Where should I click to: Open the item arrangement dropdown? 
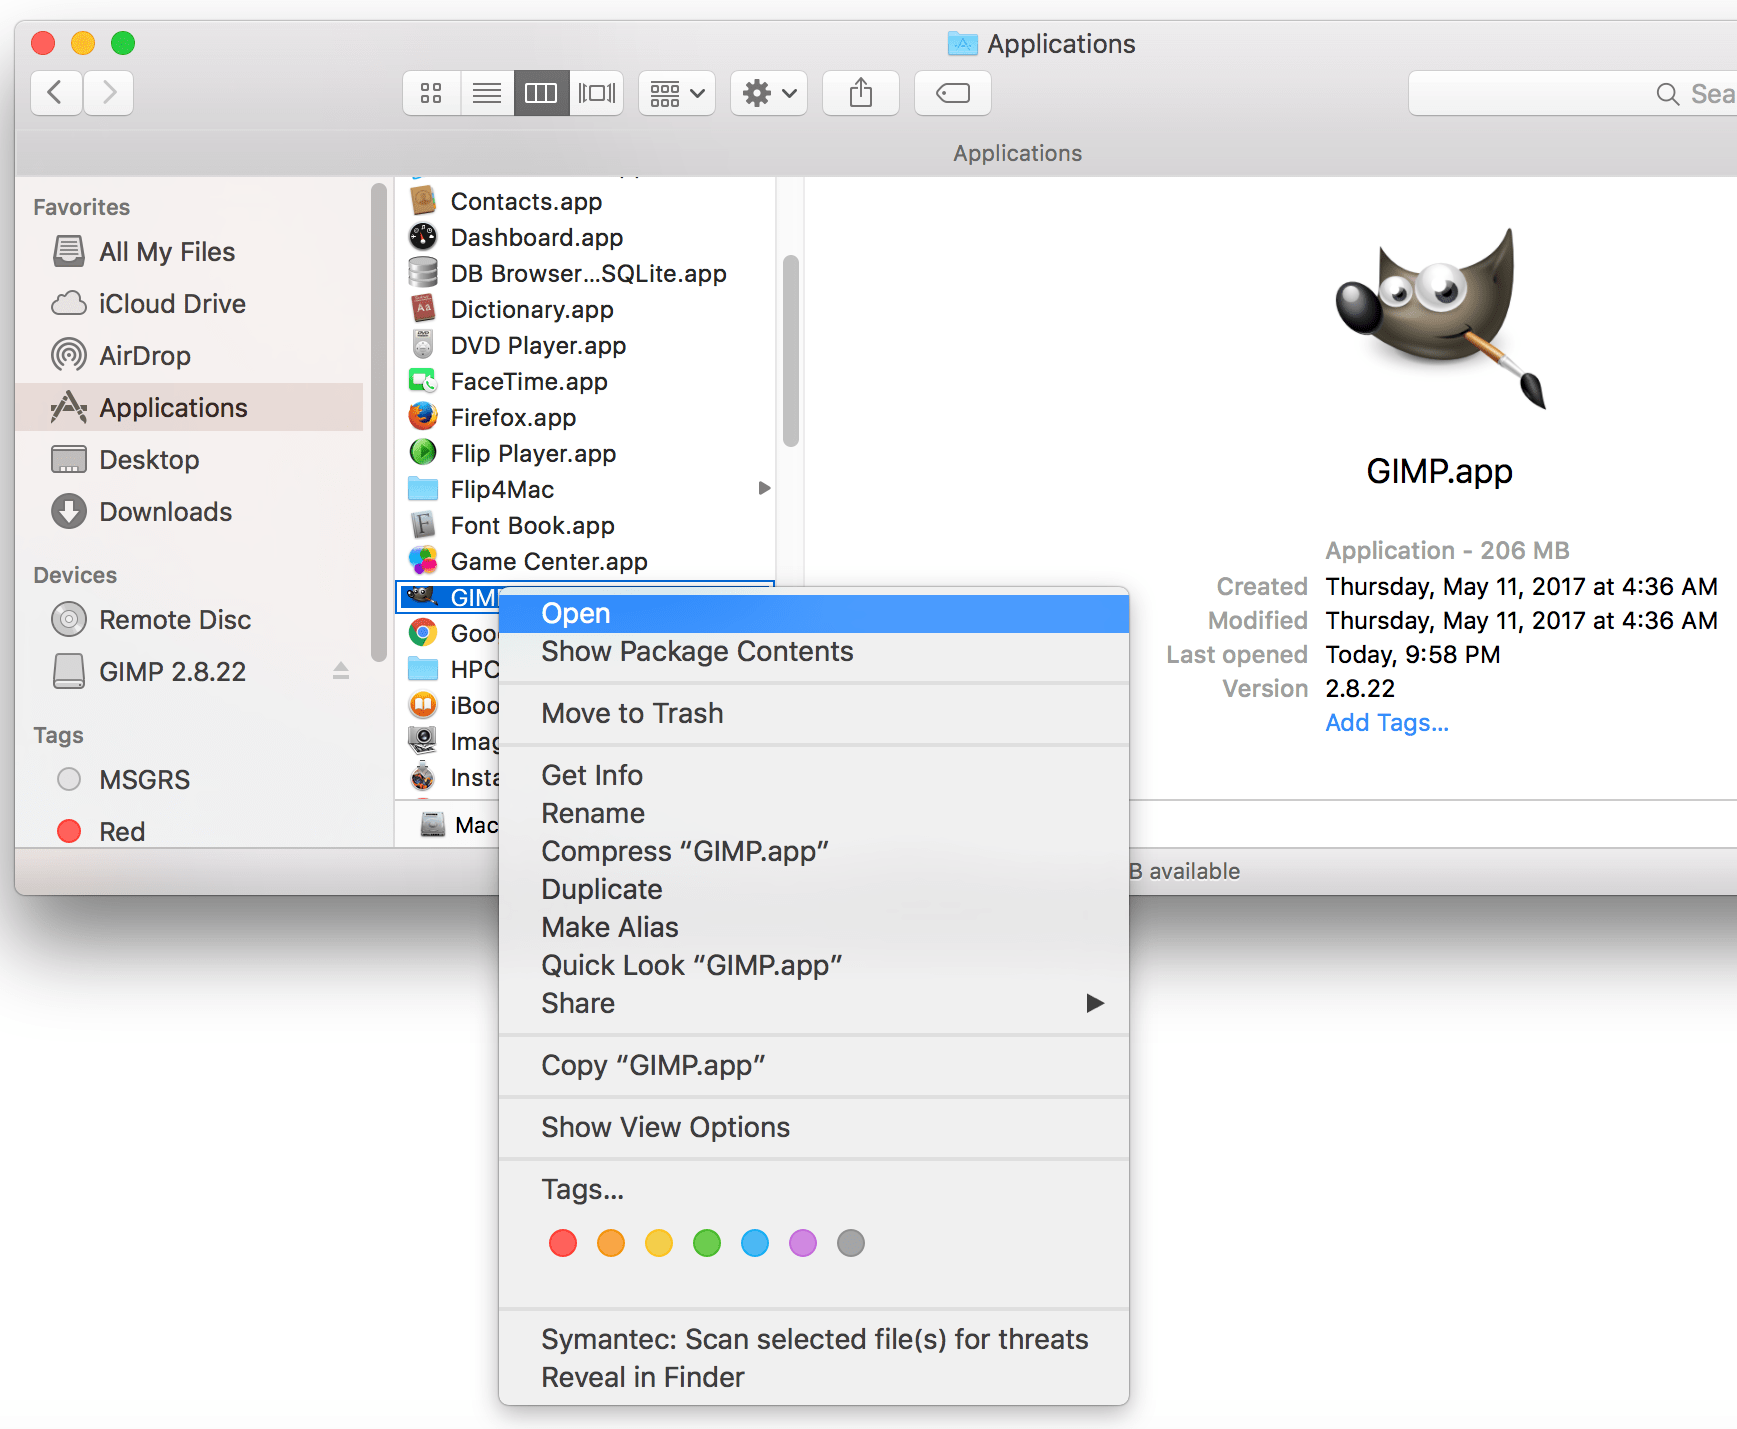[x=676, y=92]
